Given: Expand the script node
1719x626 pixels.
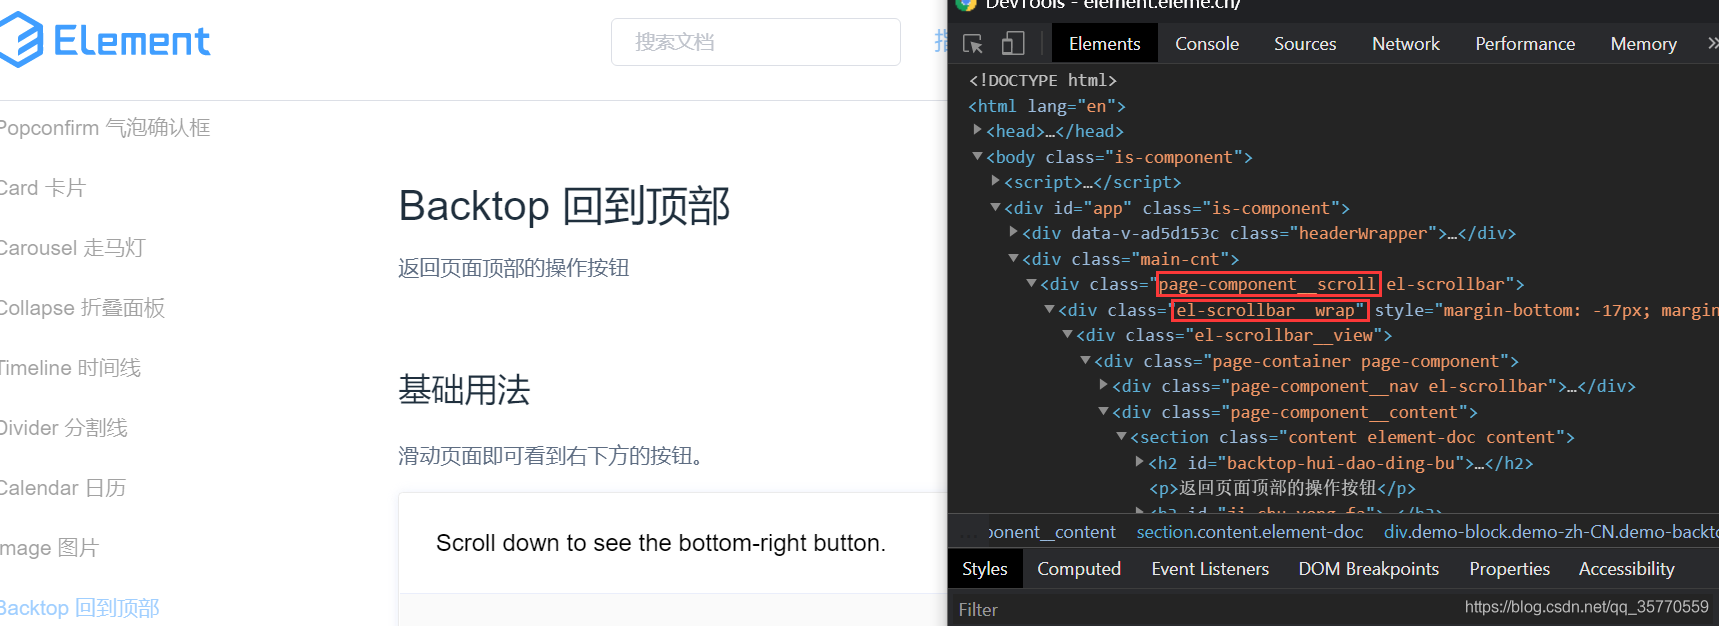Looking at the screenshot, I should click(996, 181).
